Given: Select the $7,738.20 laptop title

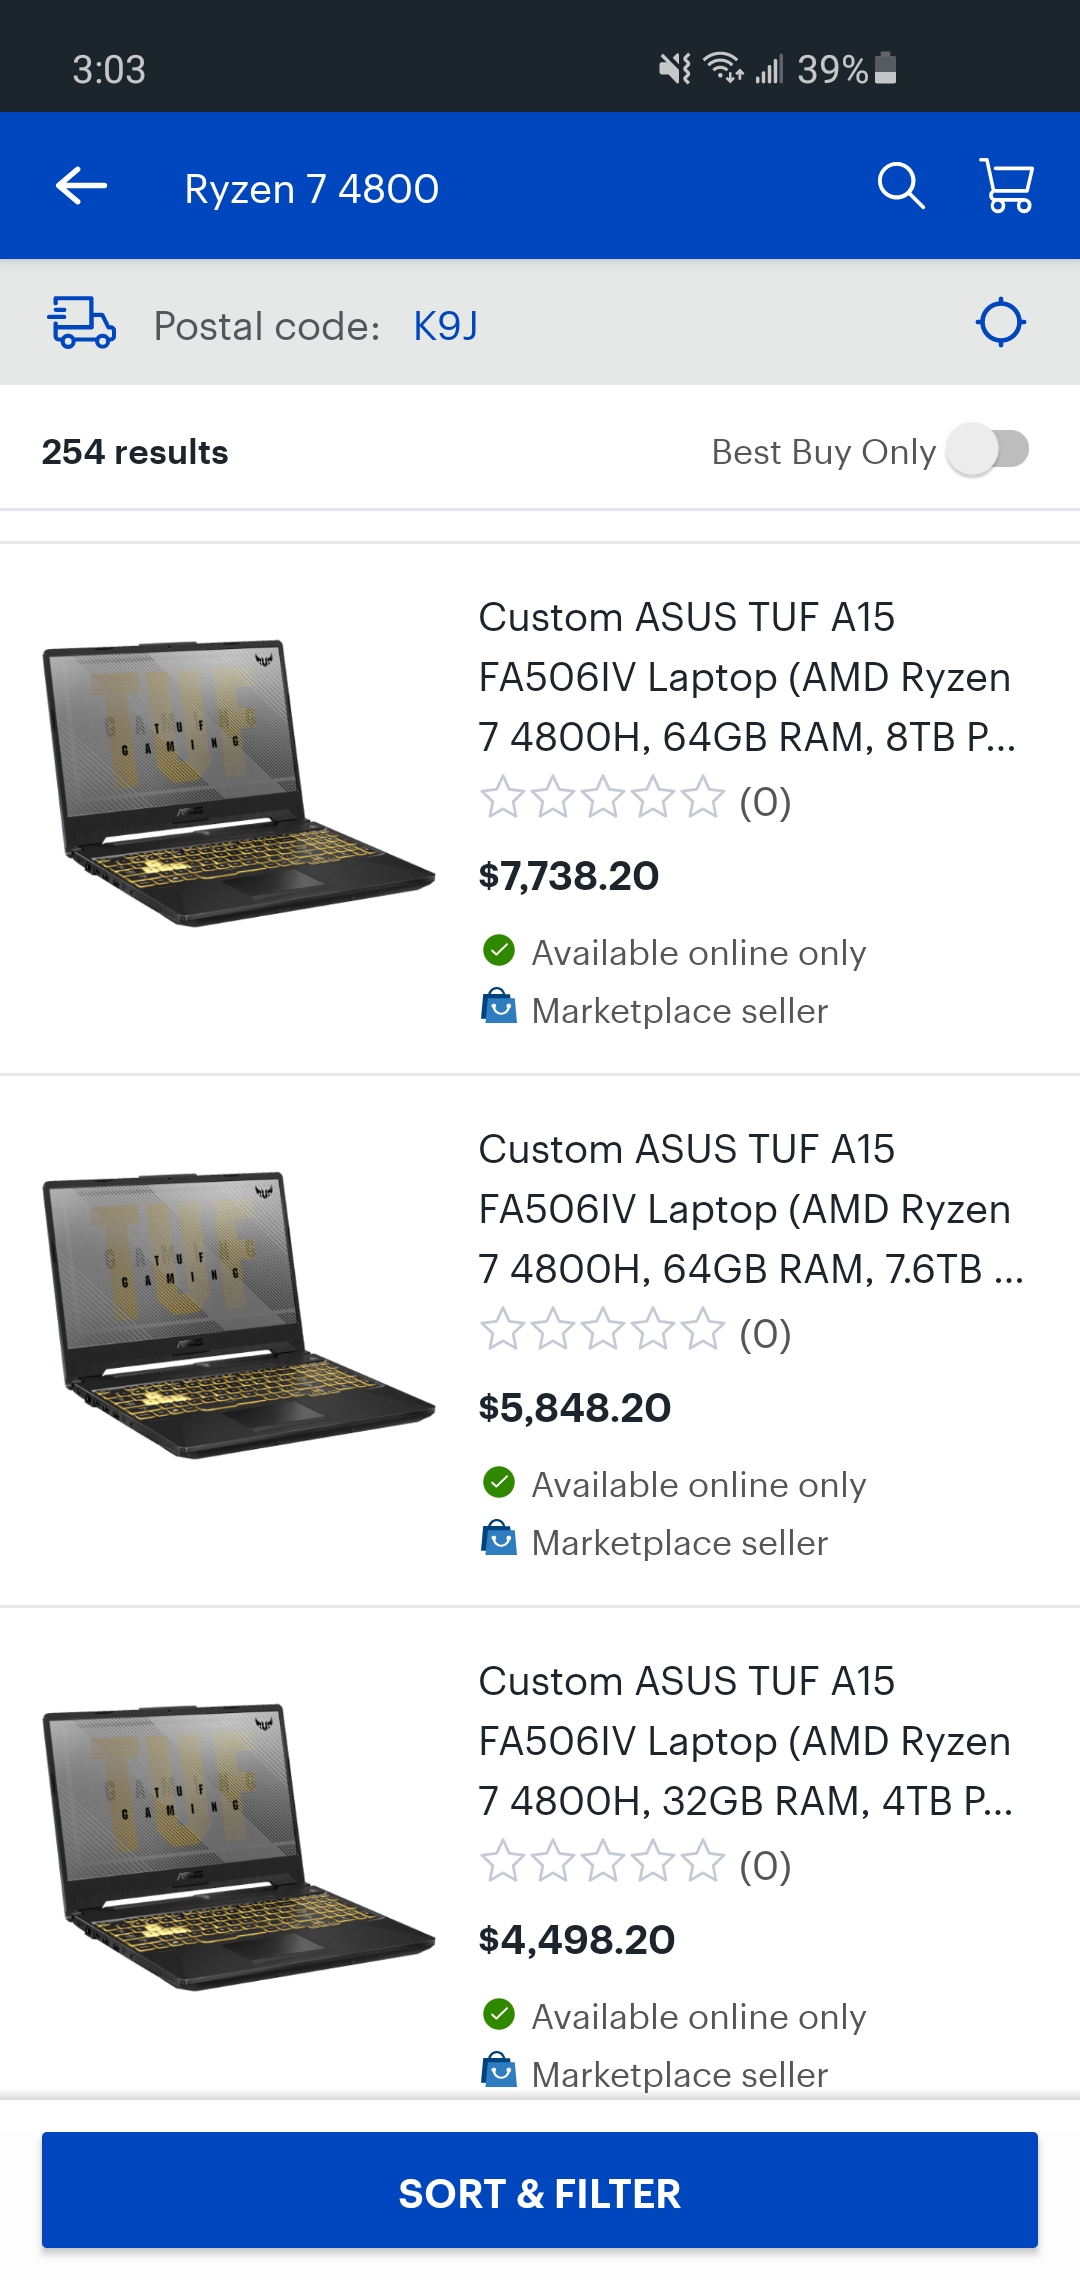Looking at the screenshot, I should click(745, 676).
